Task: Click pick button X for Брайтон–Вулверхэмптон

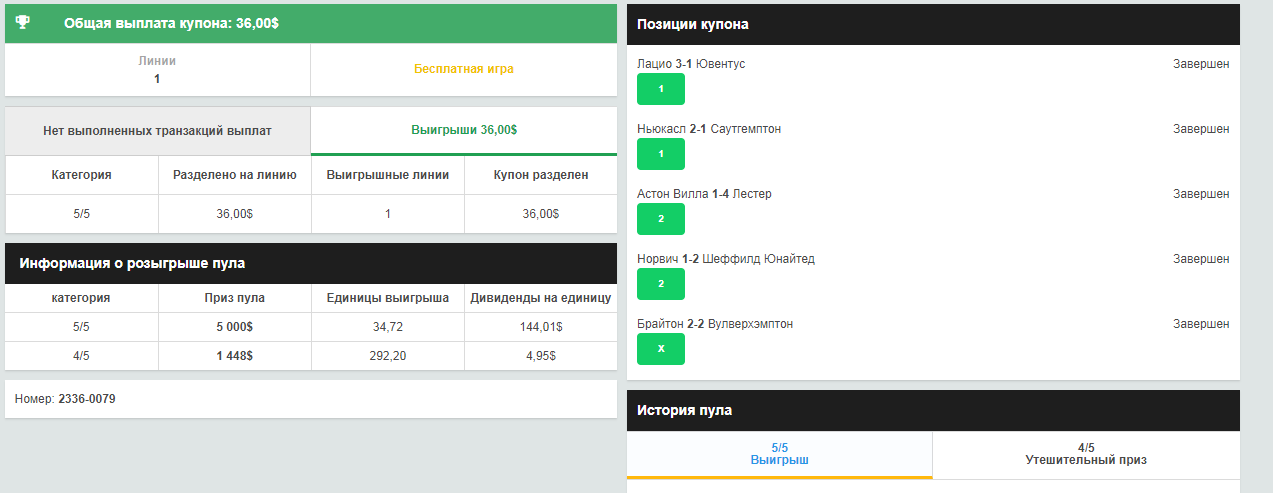Action: [661, 349]
